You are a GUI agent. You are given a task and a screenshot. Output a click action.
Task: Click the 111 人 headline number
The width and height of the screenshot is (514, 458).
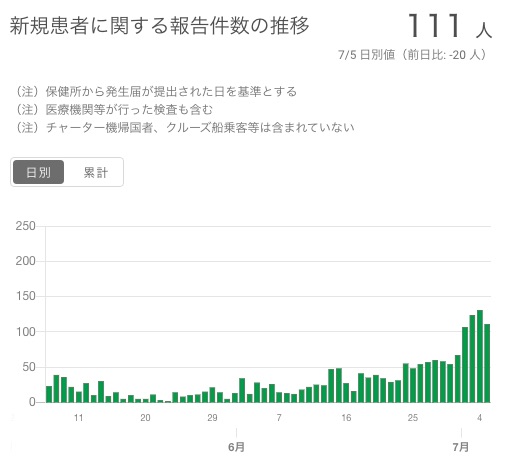(450, 26)
